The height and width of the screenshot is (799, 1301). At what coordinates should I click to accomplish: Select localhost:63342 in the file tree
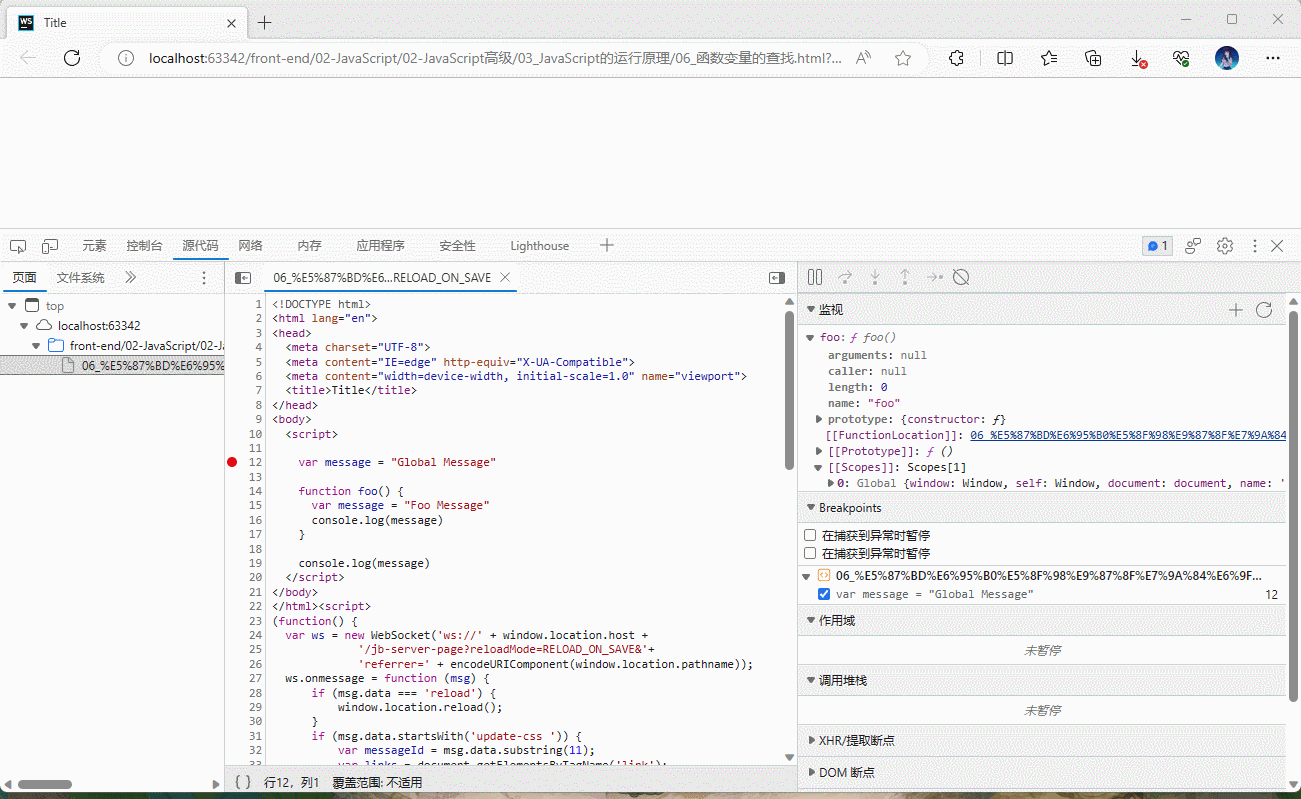99,325
